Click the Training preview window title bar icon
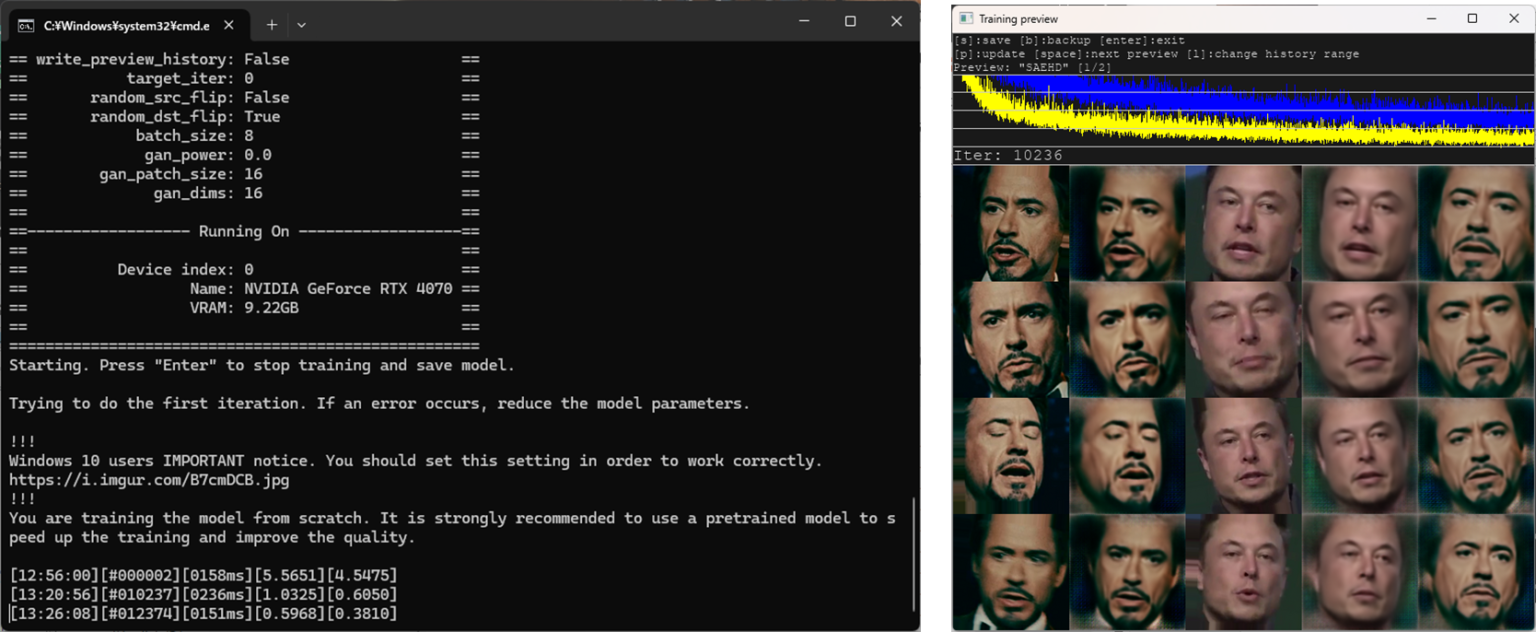The width and height of the screenshot is (1536, 632). coord(966,18)
